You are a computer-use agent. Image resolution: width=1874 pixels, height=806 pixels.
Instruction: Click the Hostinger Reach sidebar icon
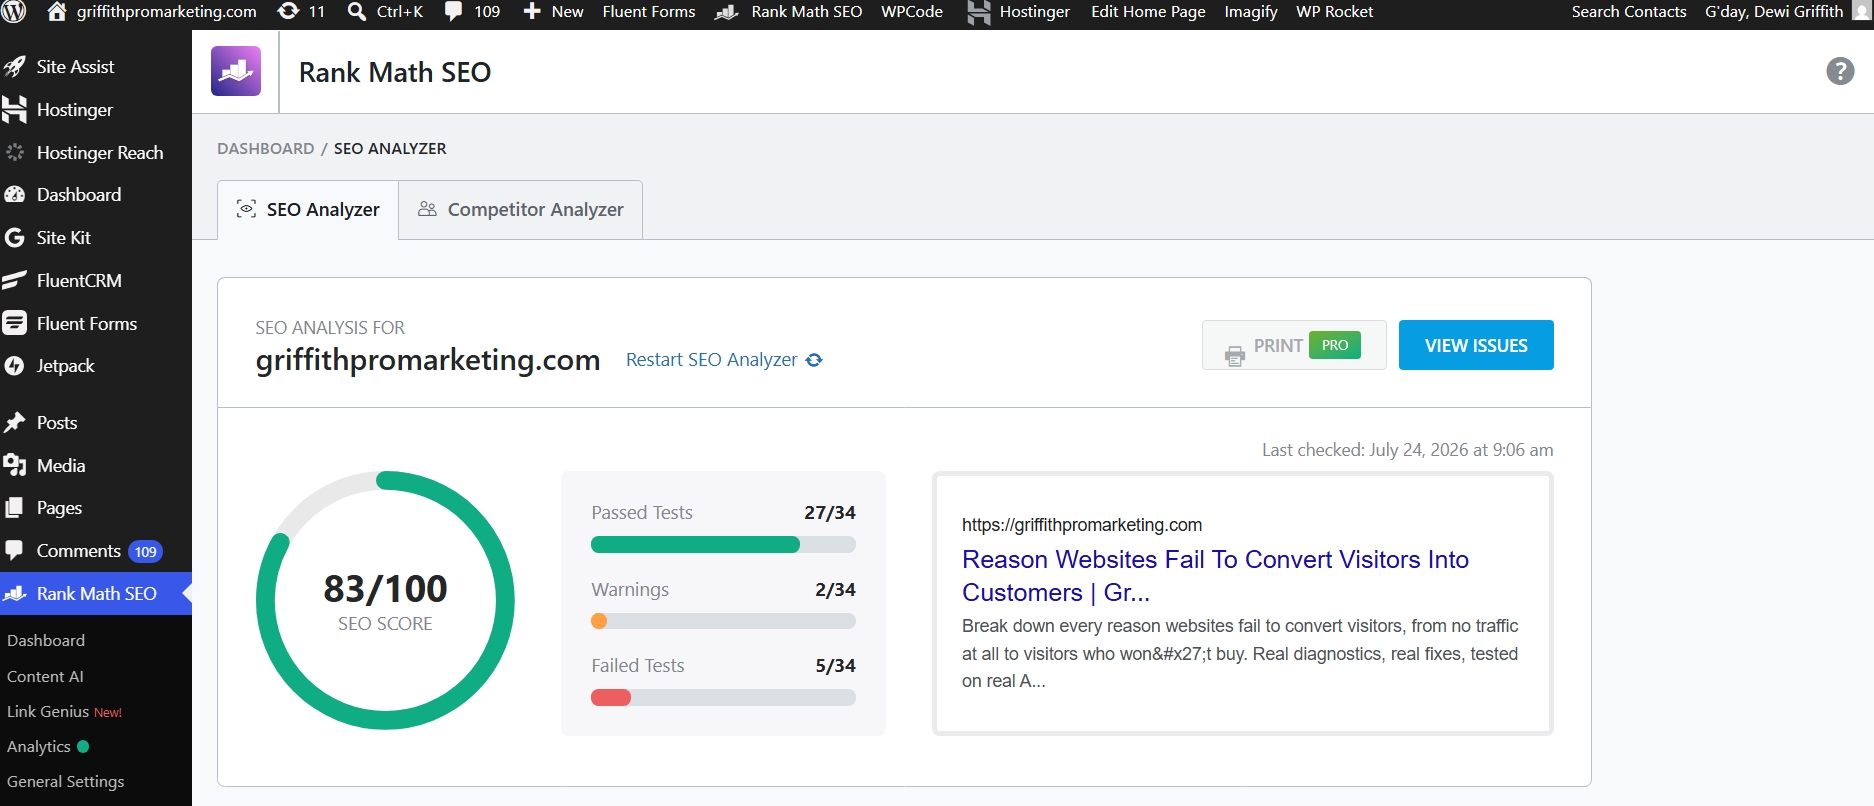tap(15, 153)
